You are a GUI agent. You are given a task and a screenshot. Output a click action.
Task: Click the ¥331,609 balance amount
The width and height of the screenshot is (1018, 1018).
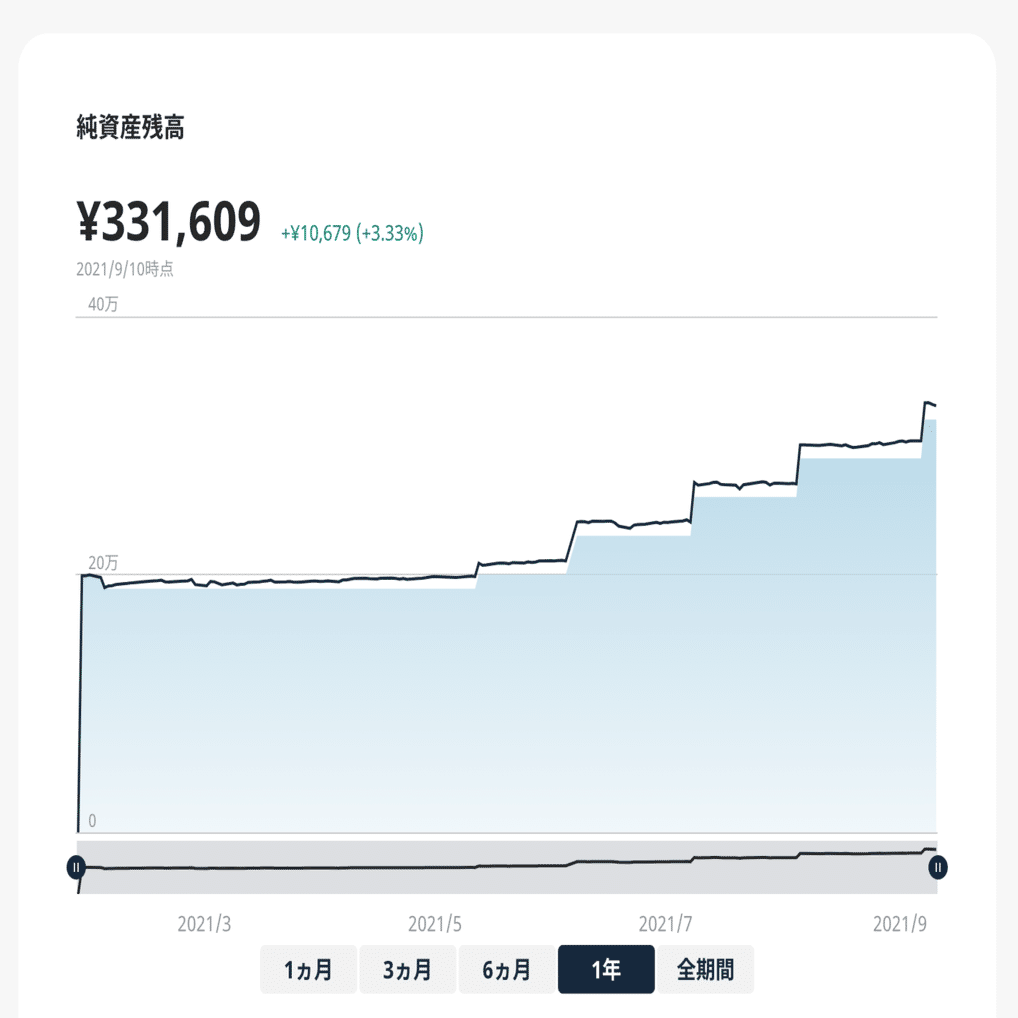point(168,221)
